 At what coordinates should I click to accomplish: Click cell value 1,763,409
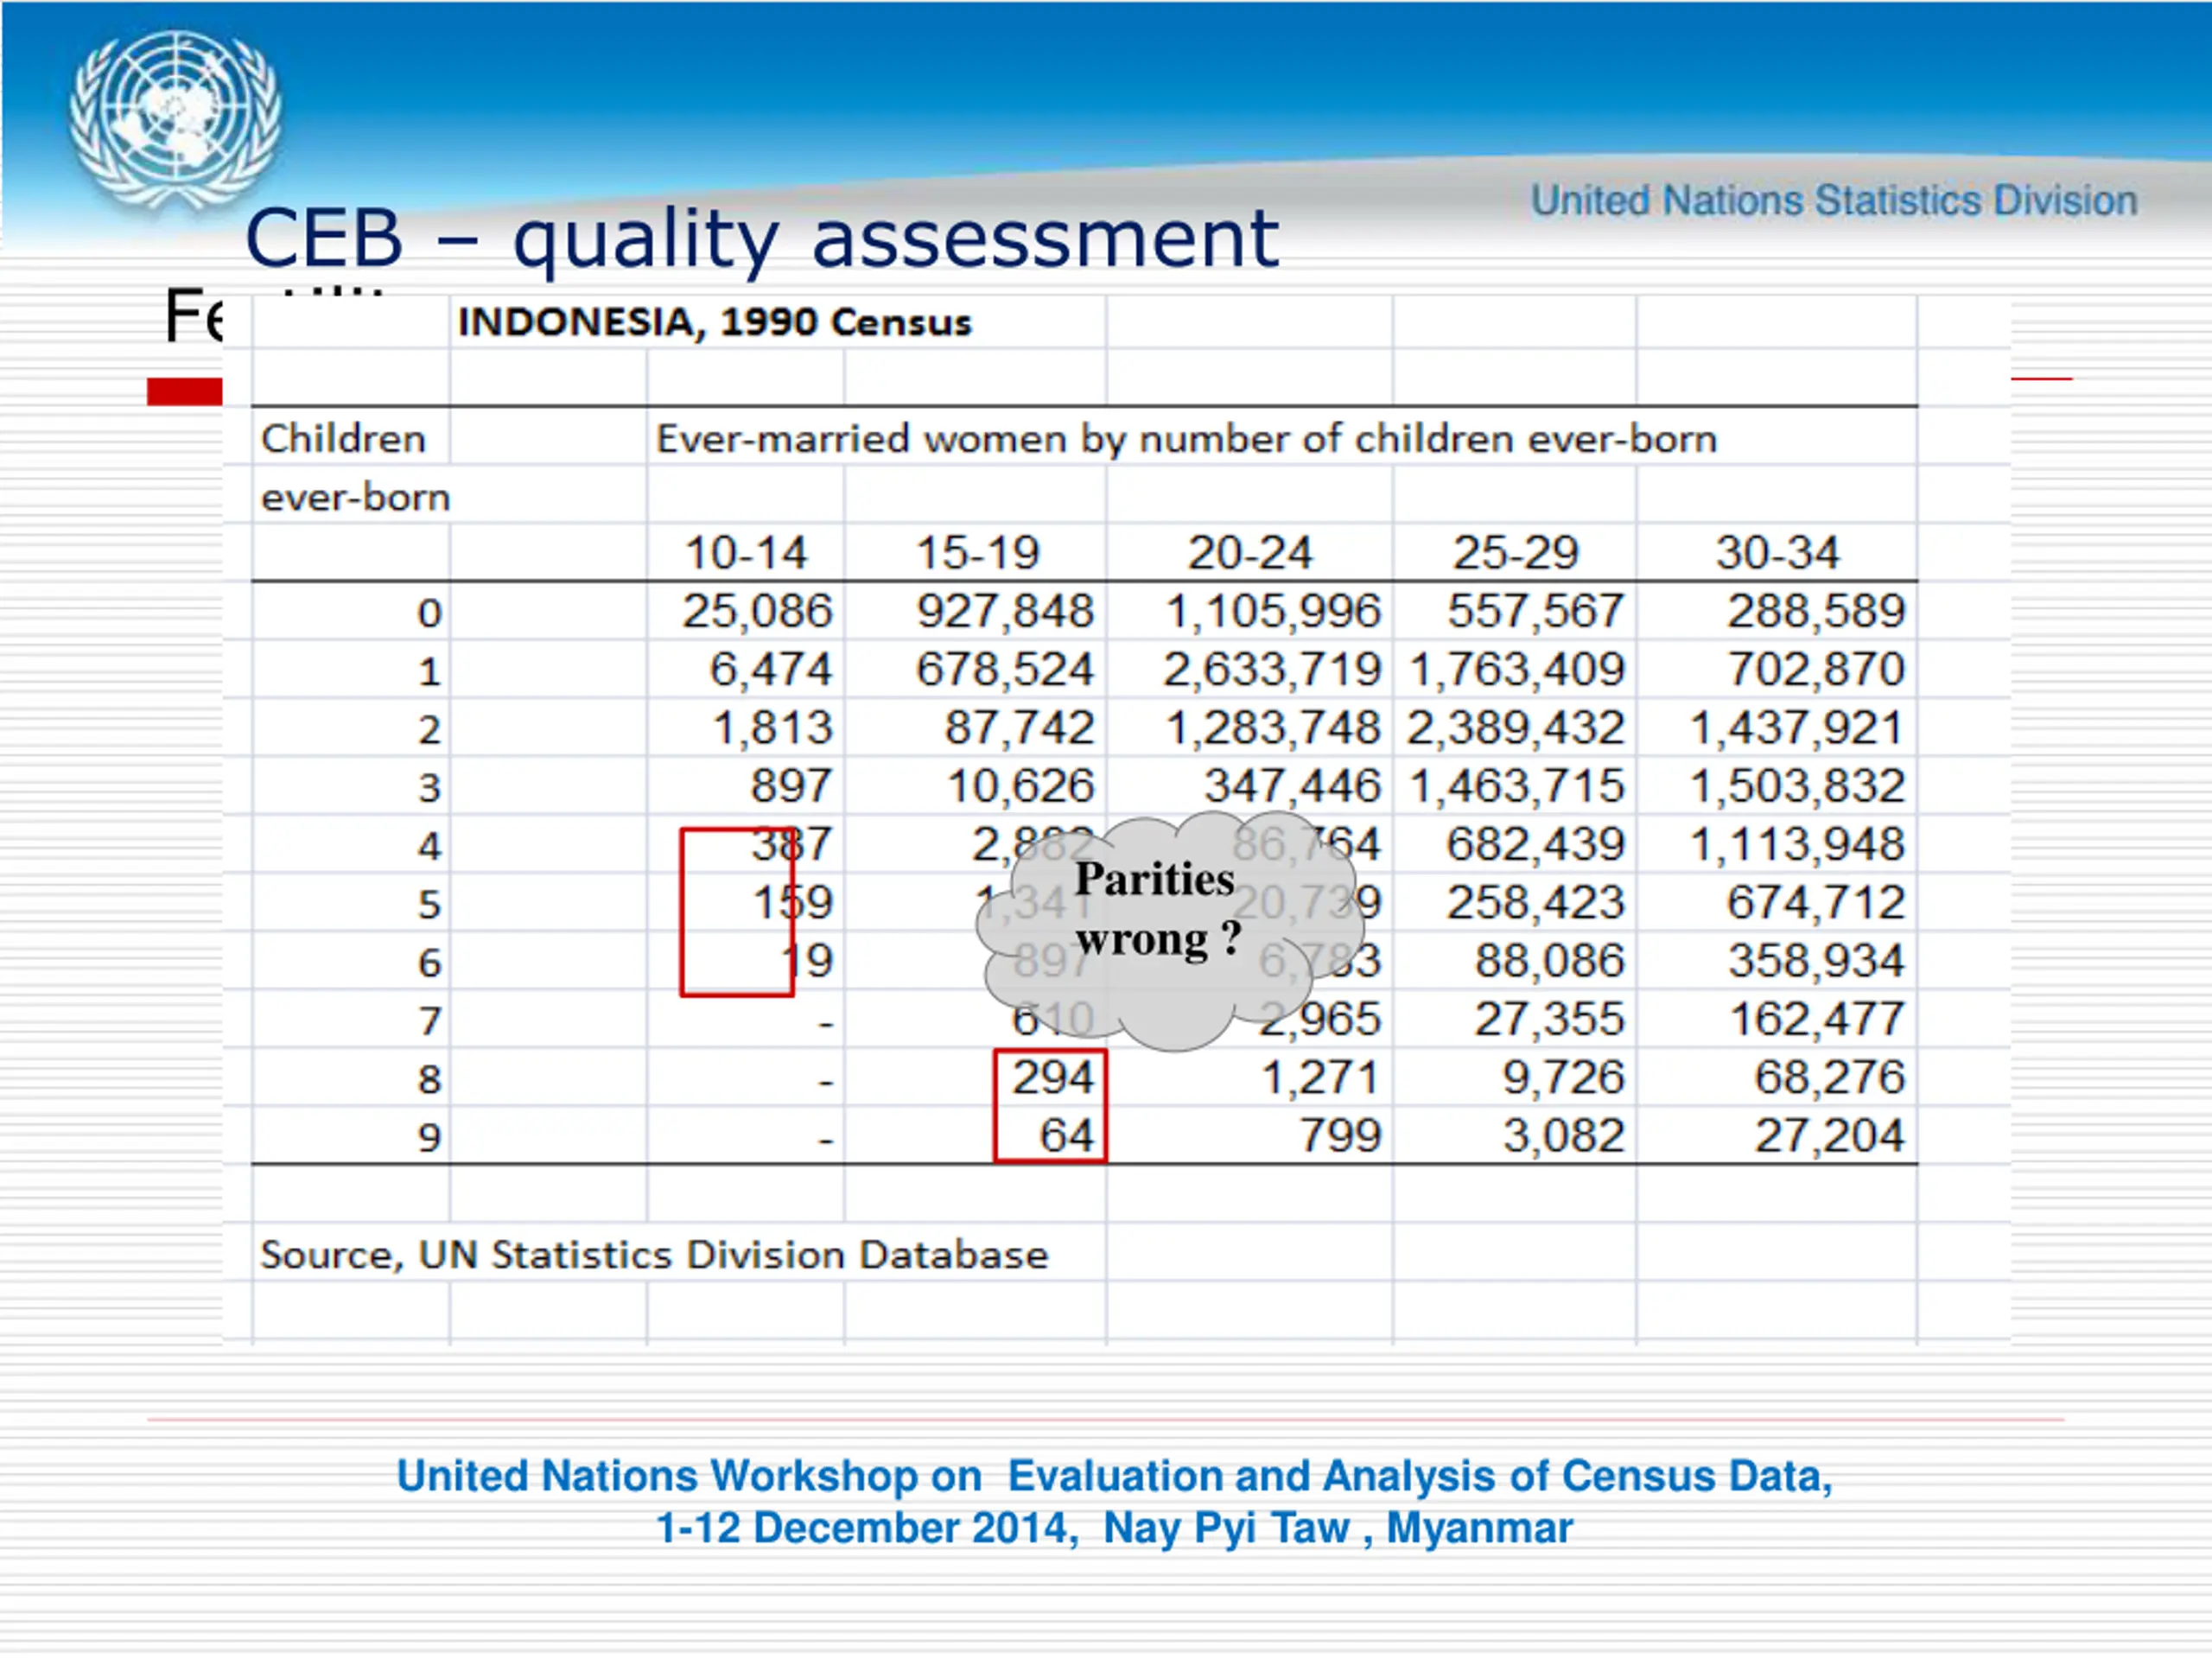[x=1517, y=669]
